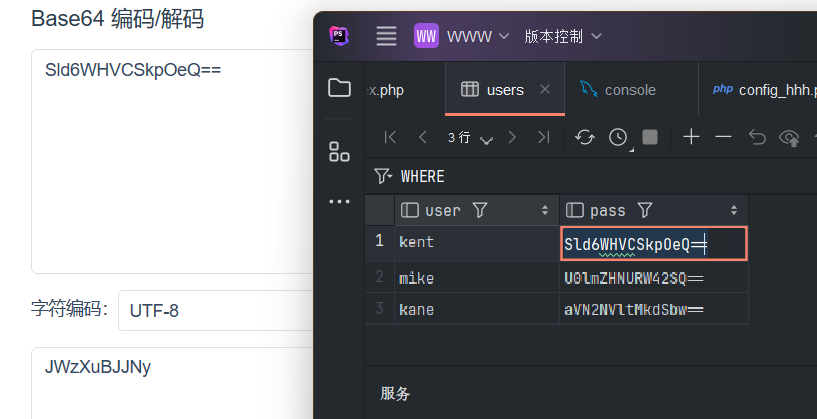
Task: Show more tool windows (three dots)
Action: pos(339,201)
